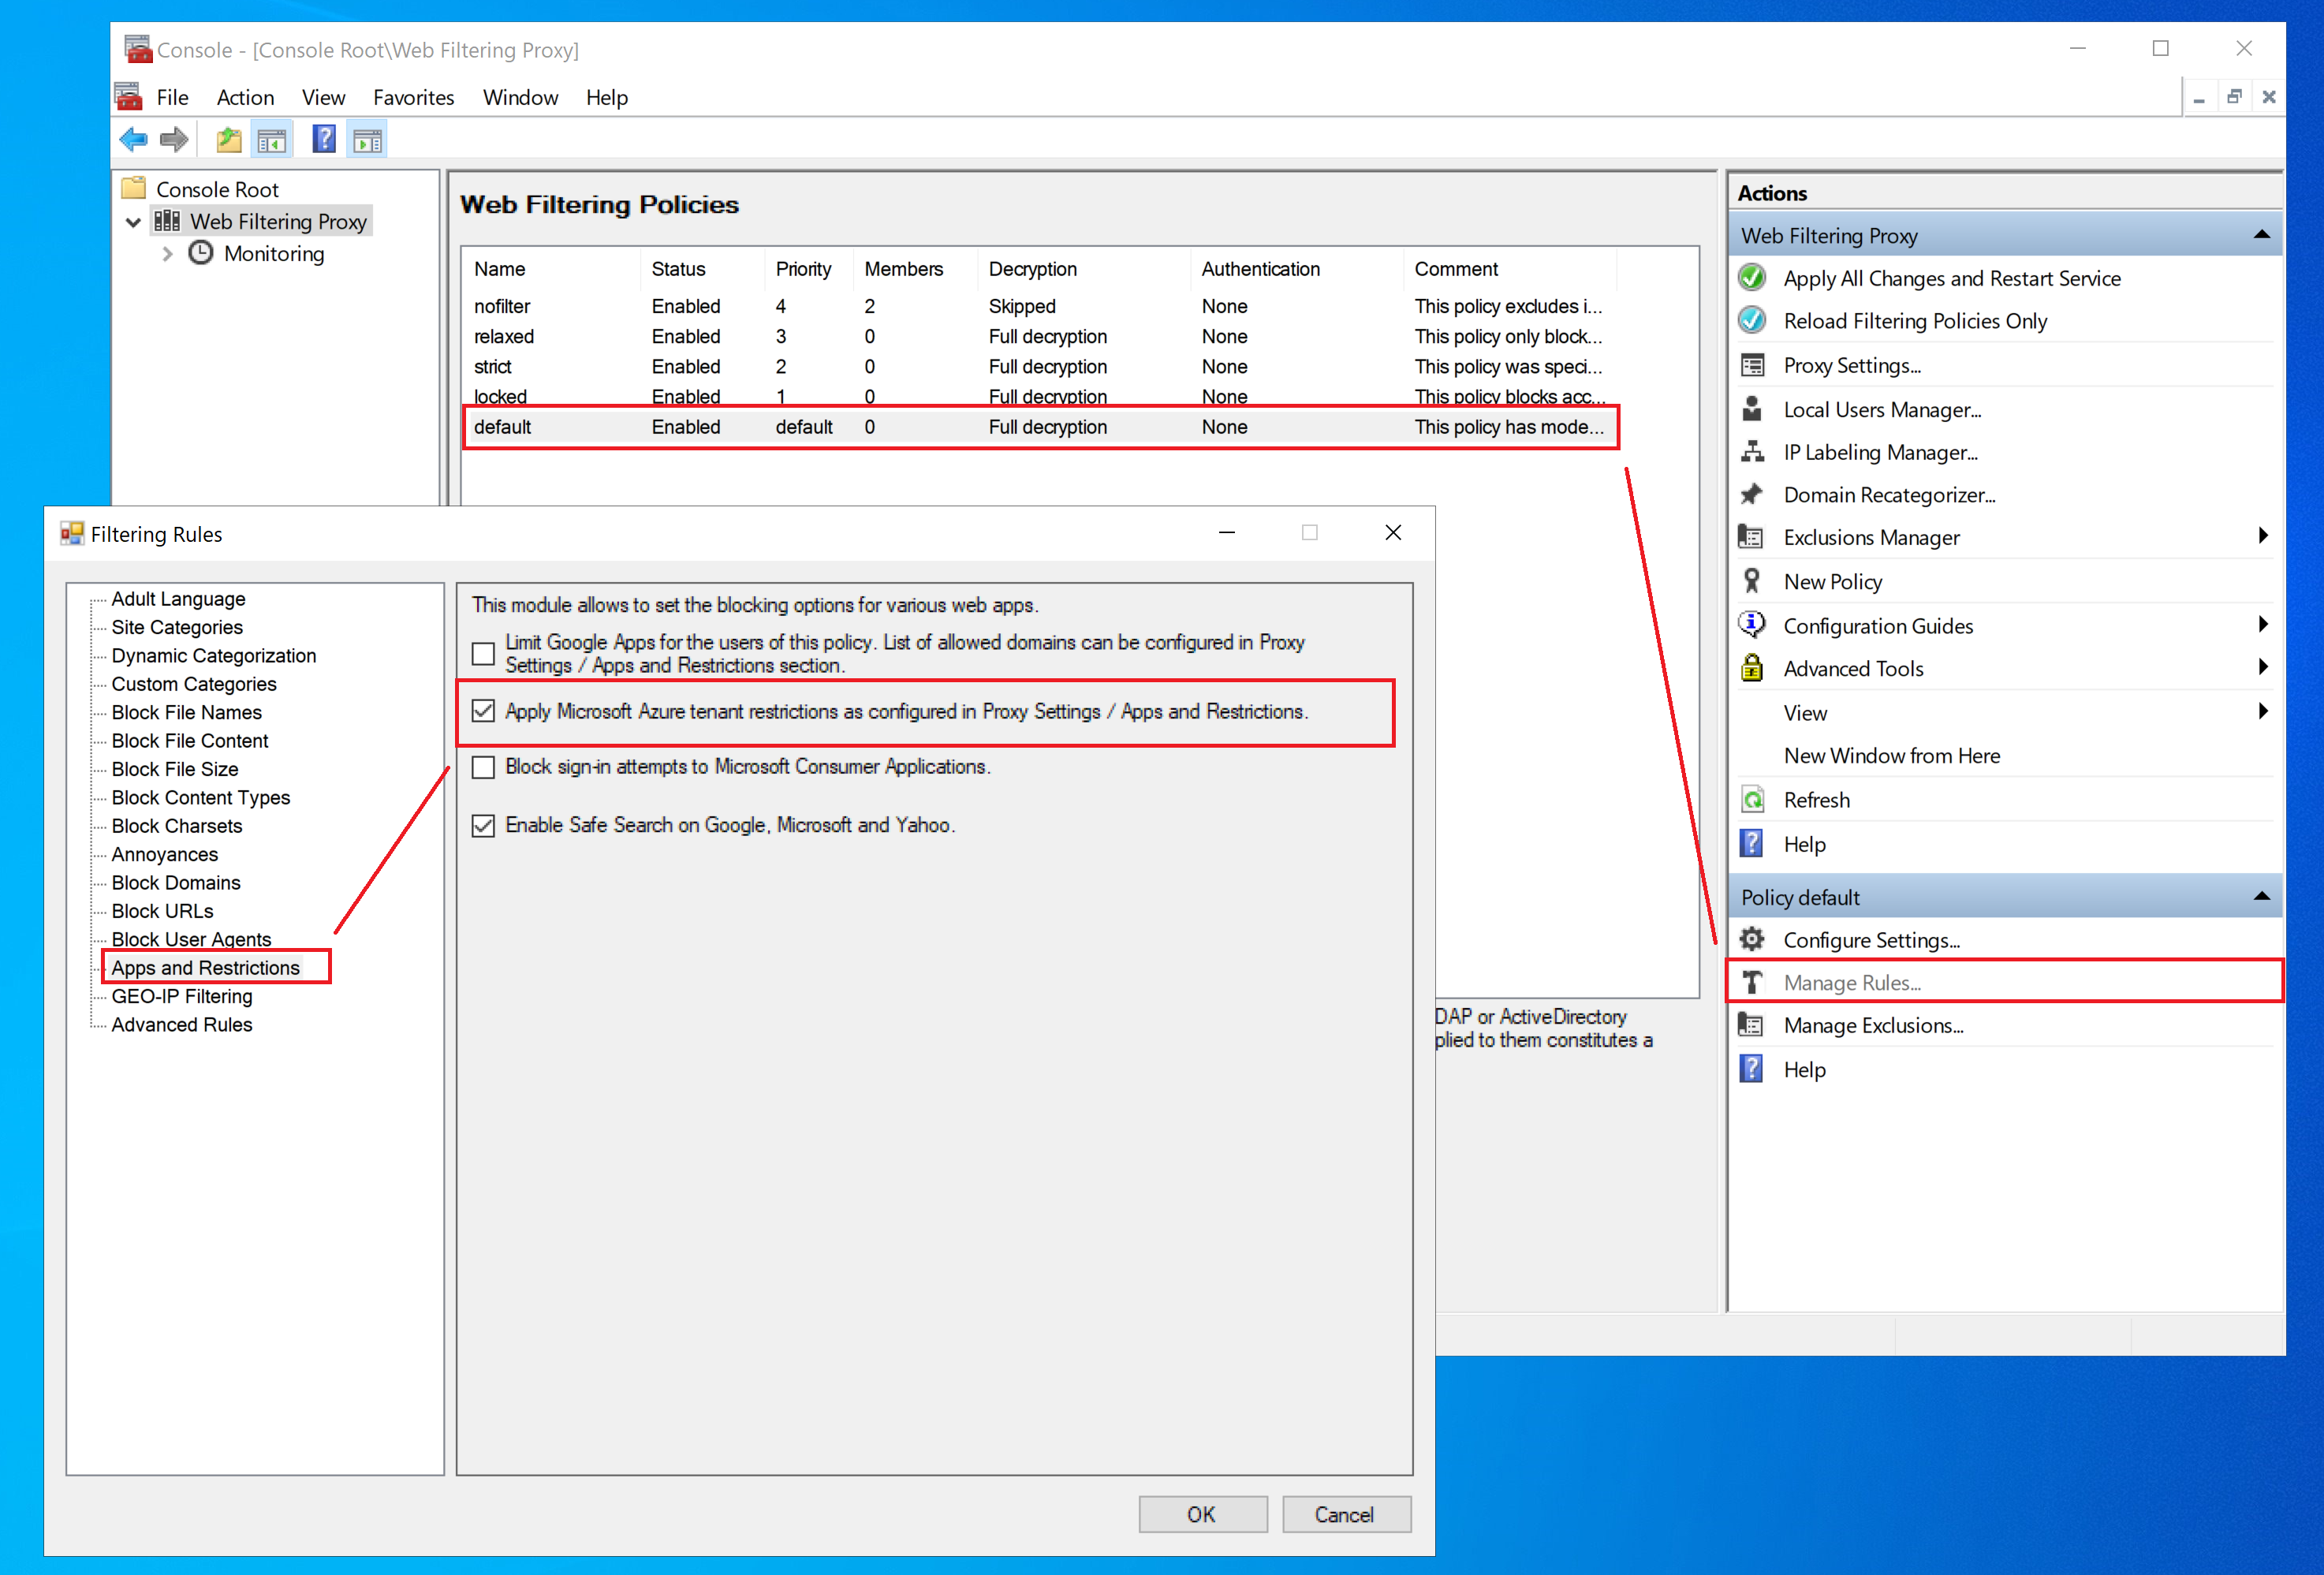Select Advanced Rules in rules tree
The height and width of the screenshot is (1575, 2324).
pos(181,1024)
